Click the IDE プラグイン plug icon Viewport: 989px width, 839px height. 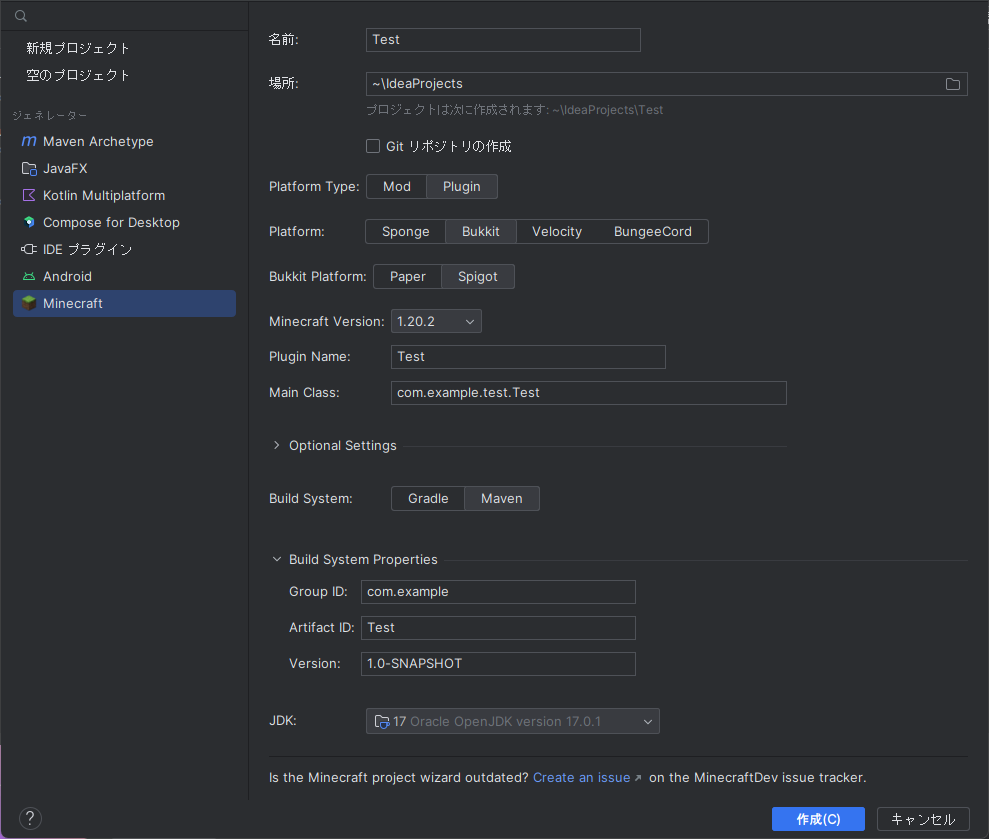coord(29,249)
